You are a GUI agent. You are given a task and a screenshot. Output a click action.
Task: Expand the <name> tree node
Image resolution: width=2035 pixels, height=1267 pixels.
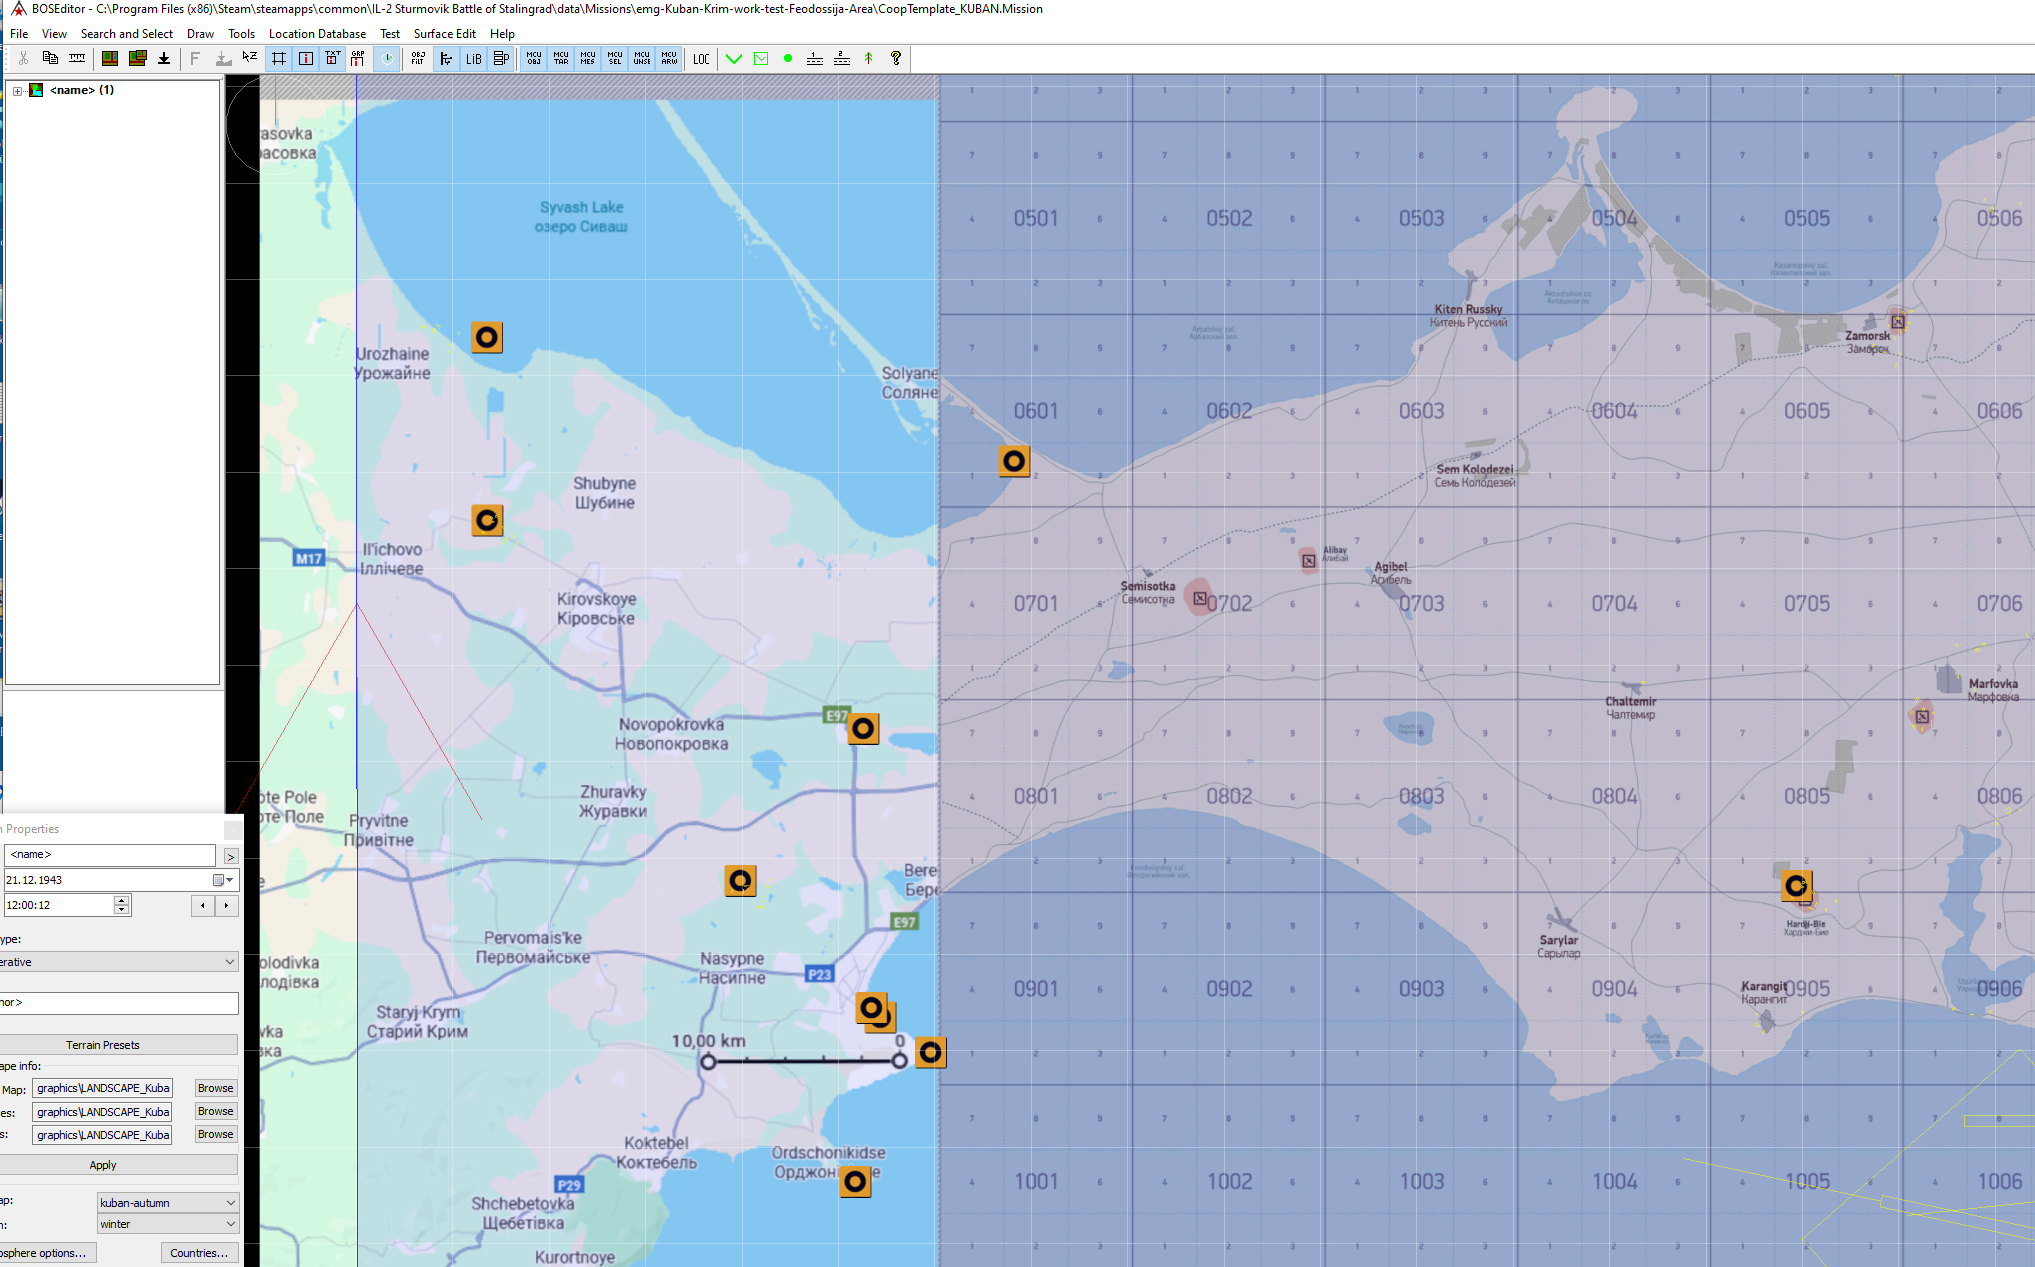[17, 91]
